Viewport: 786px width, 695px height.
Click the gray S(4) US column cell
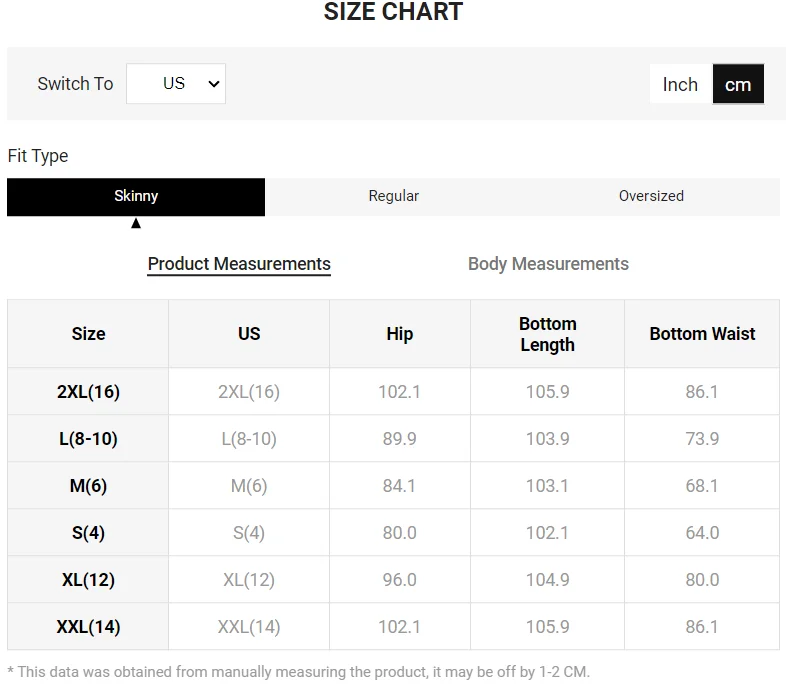pos(249,533)
